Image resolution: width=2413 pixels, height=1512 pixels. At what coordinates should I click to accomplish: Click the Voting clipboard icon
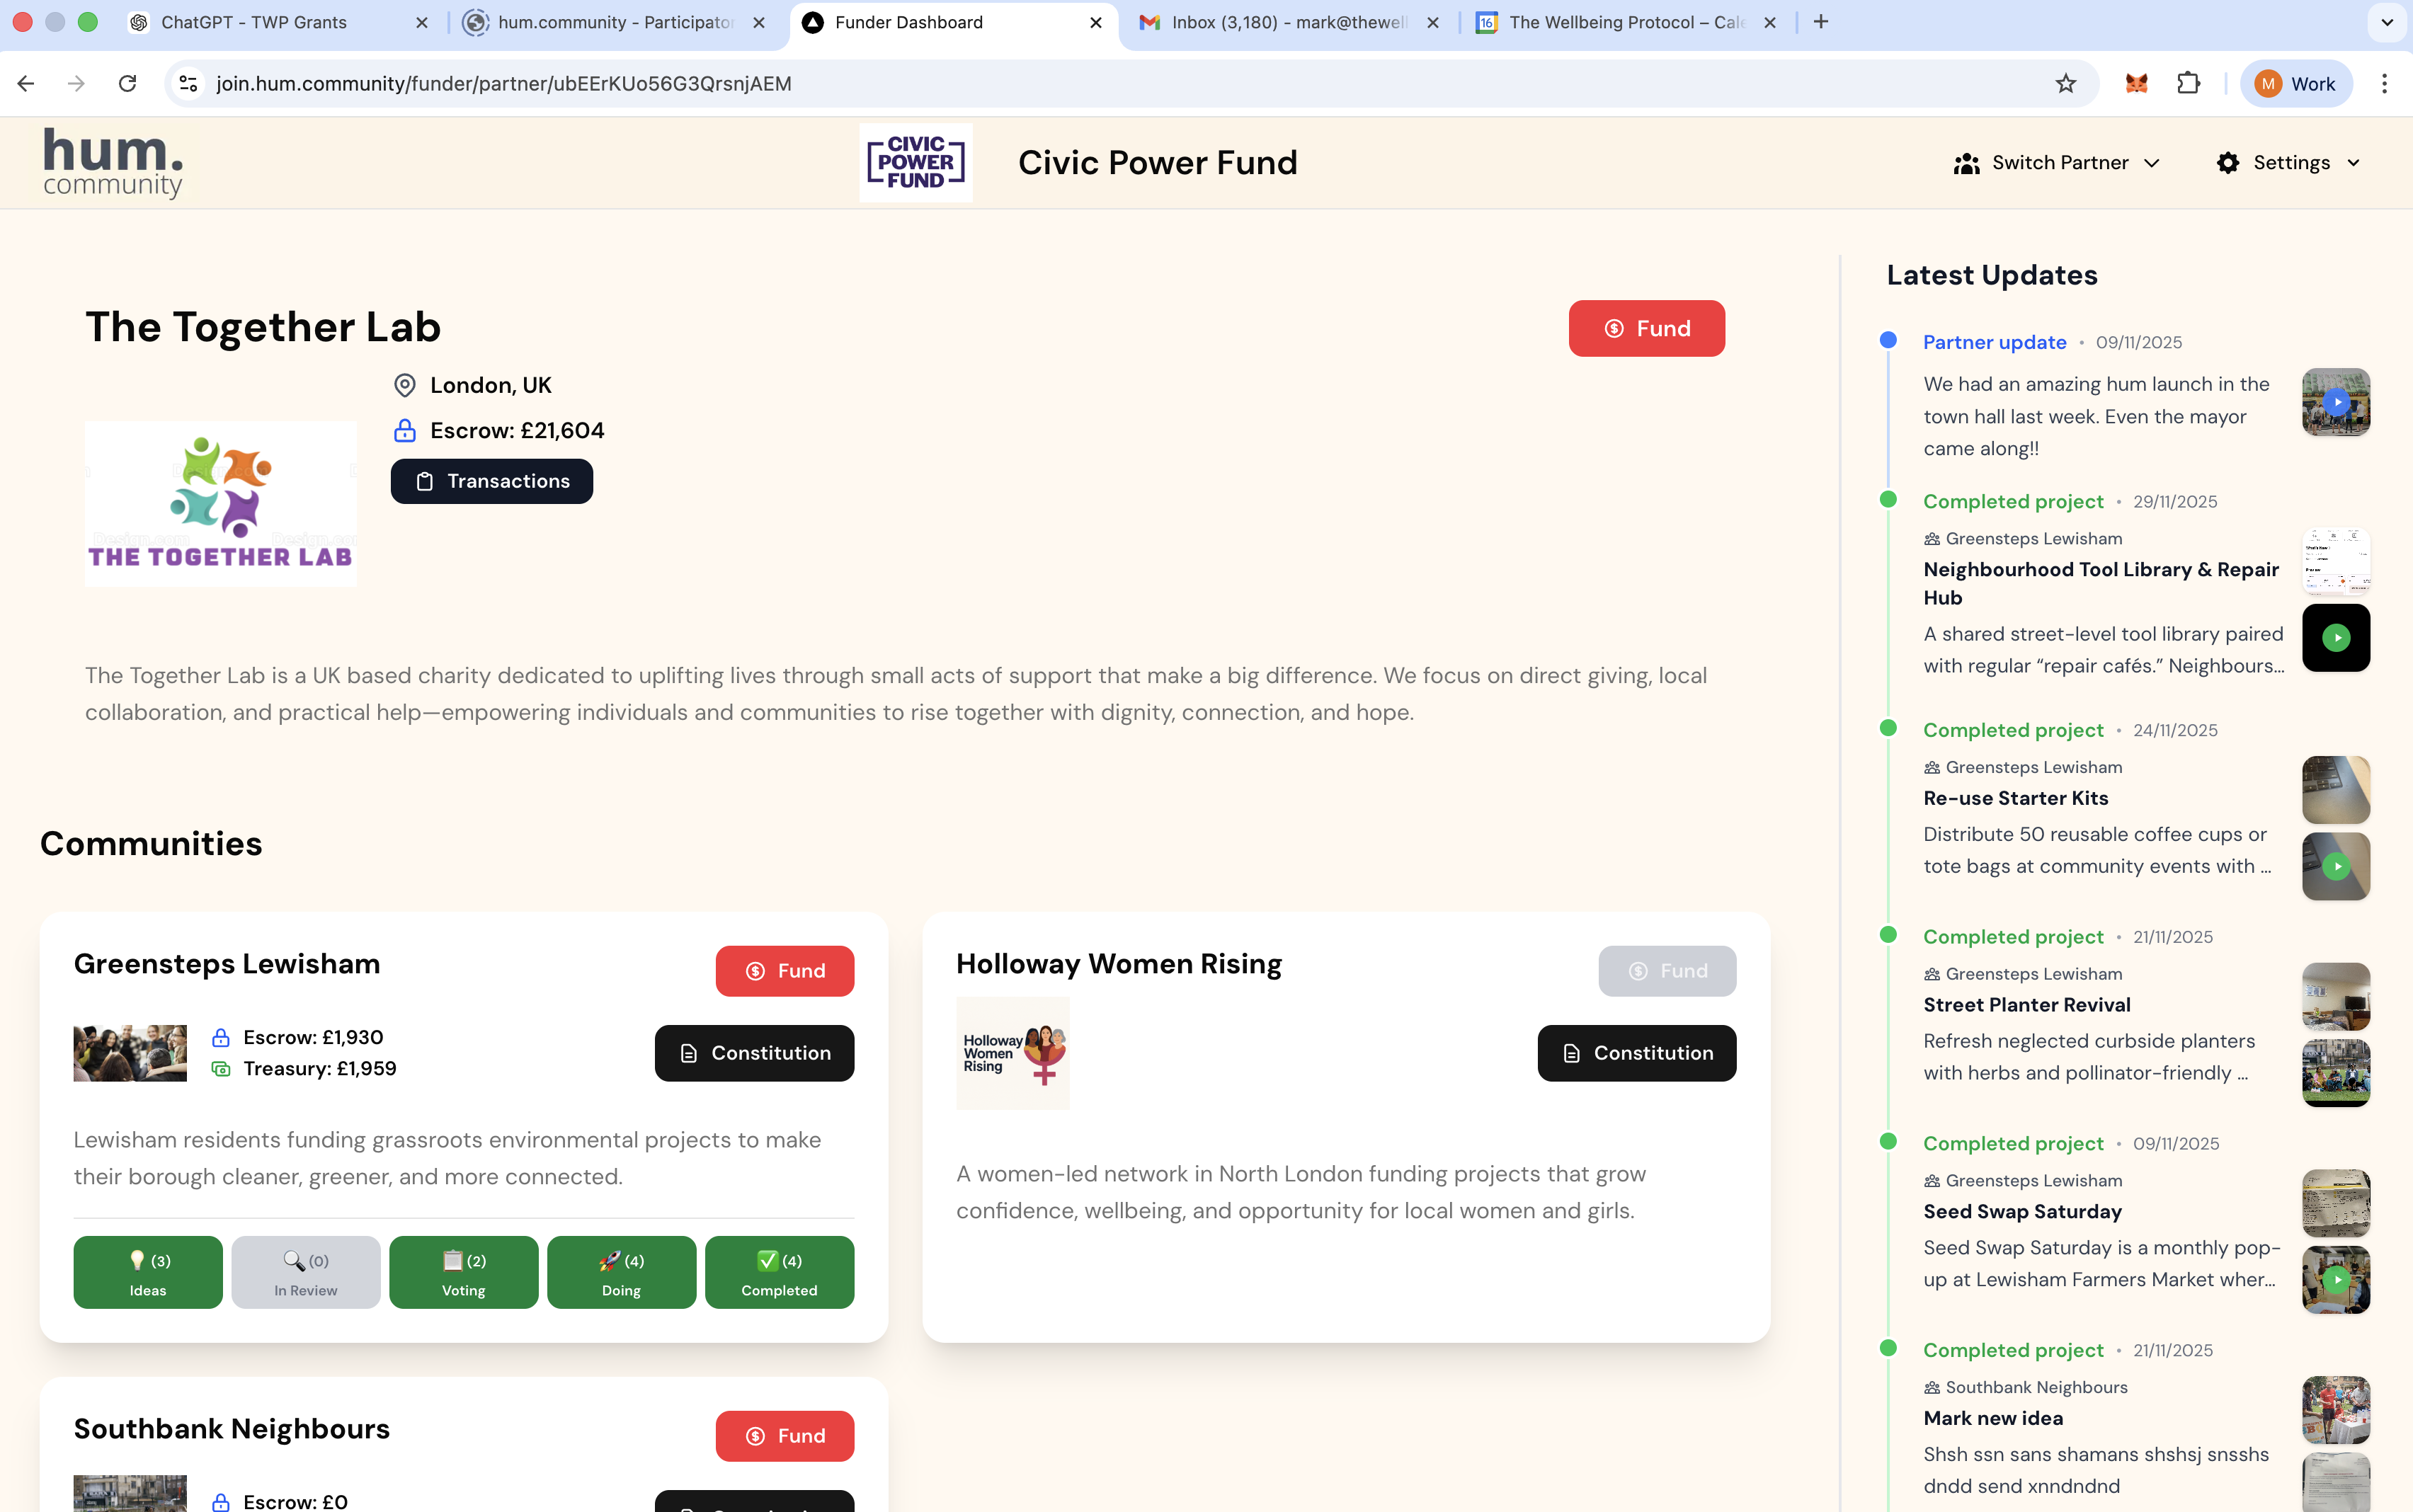[453, 1261]
